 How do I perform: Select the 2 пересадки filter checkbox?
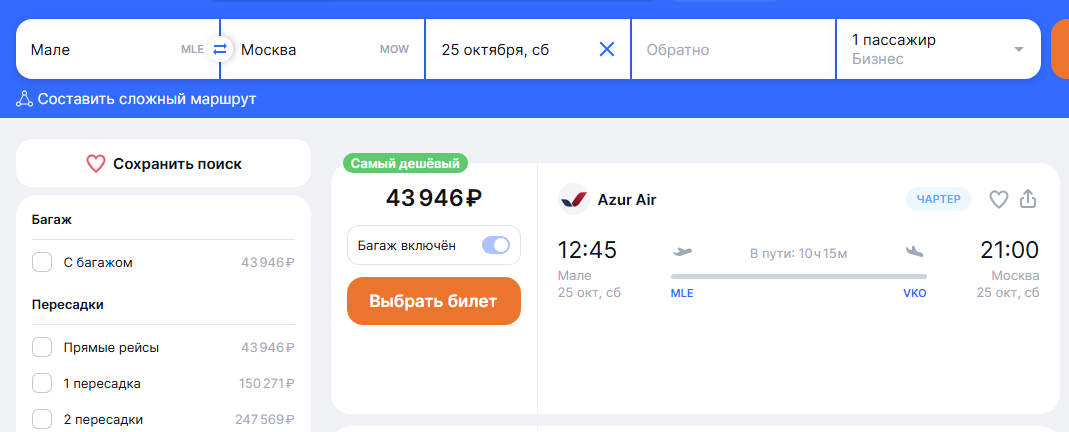pos(42,419)
